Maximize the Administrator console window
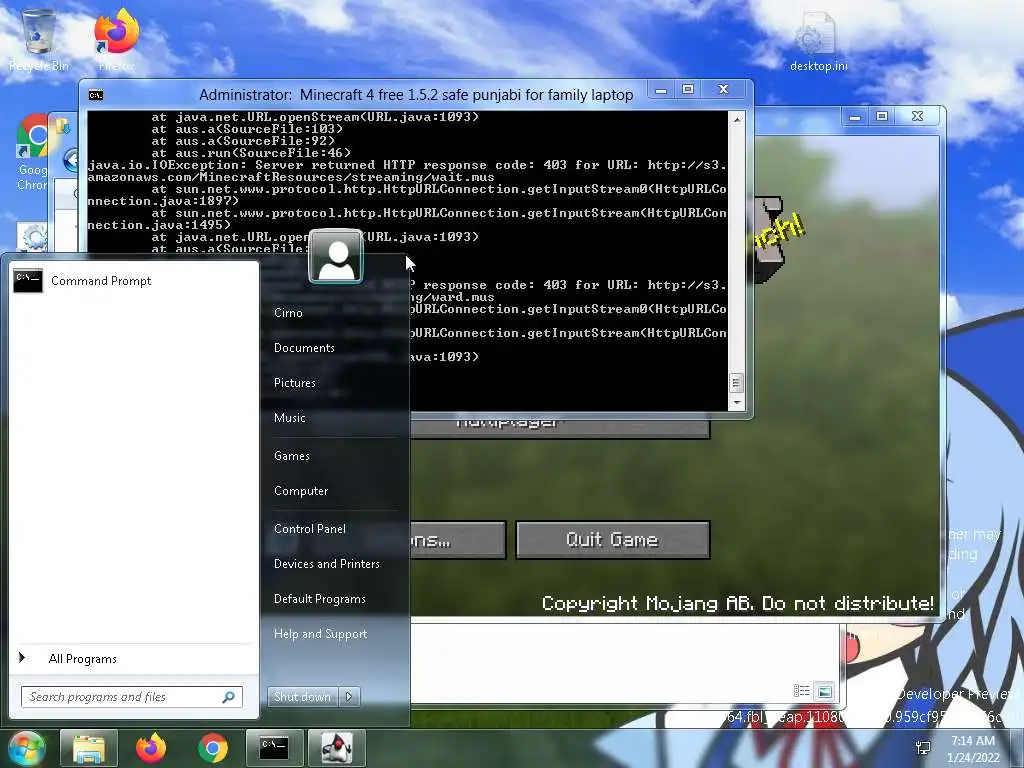The image size is (1024, 768). 688,90
